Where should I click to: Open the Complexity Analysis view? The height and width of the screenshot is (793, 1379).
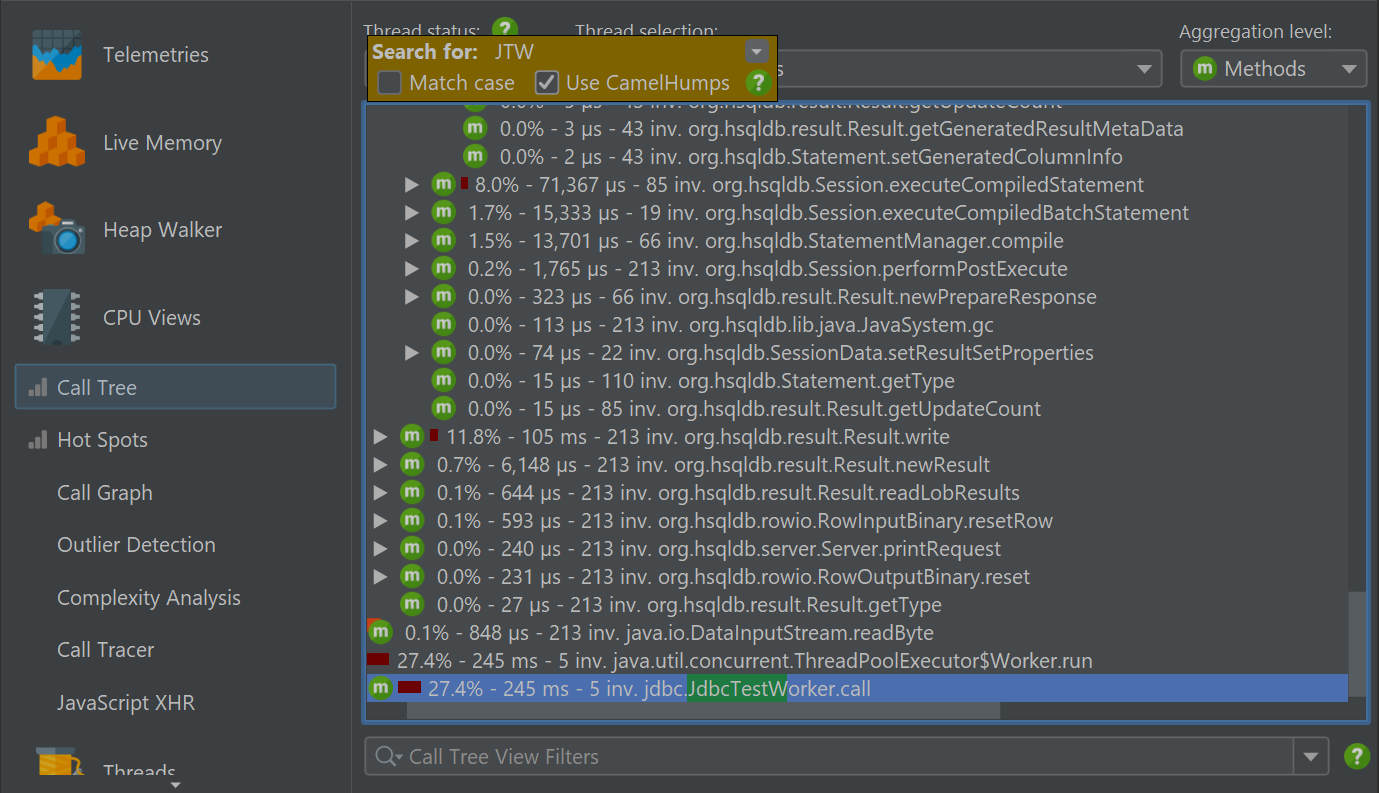148,598
